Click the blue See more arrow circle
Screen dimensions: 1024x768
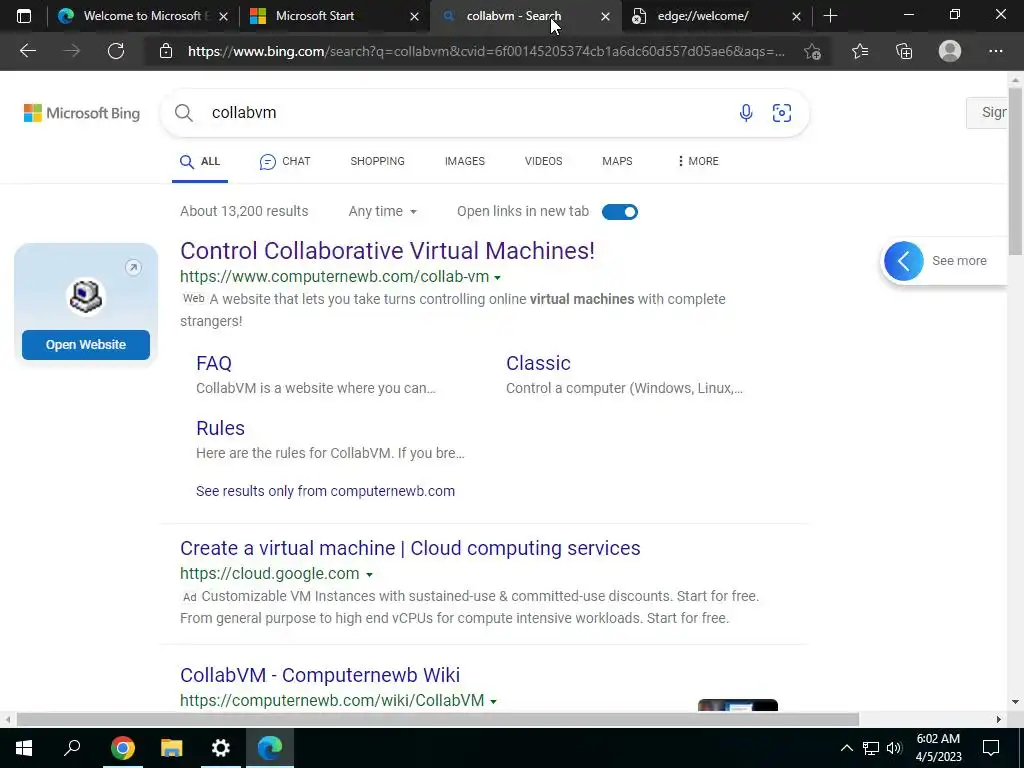(904, 261)
